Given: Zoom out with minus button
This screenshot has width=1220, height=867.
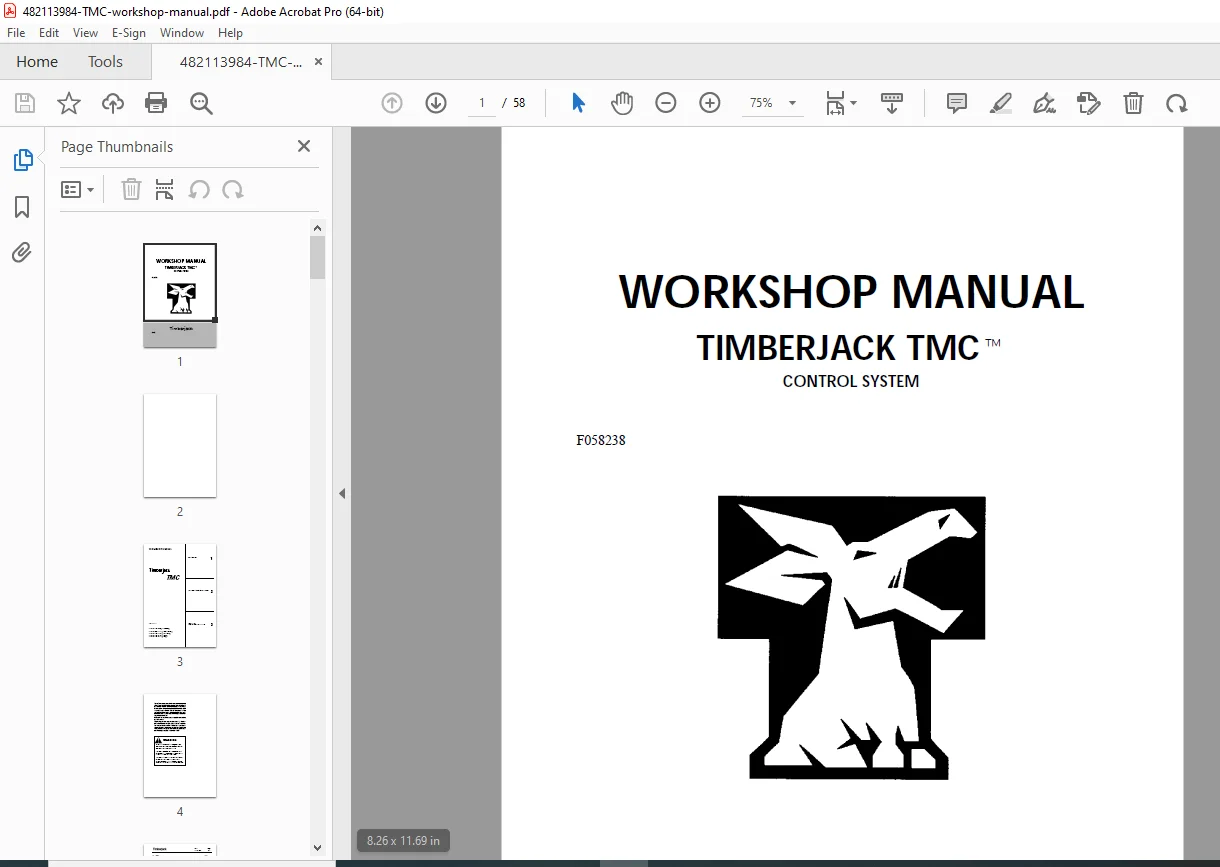Looking at the screenshot, I should [x=666, y=103].
